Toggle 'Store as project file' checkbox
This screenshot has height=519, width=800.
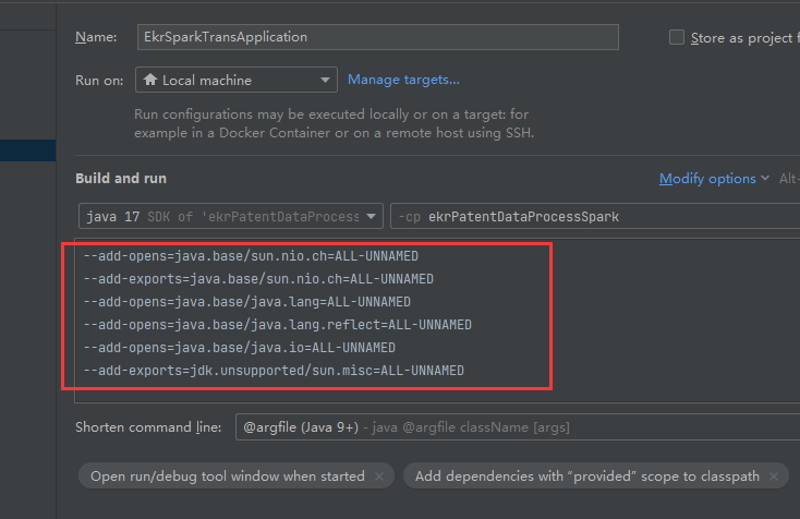click(677, 37)
